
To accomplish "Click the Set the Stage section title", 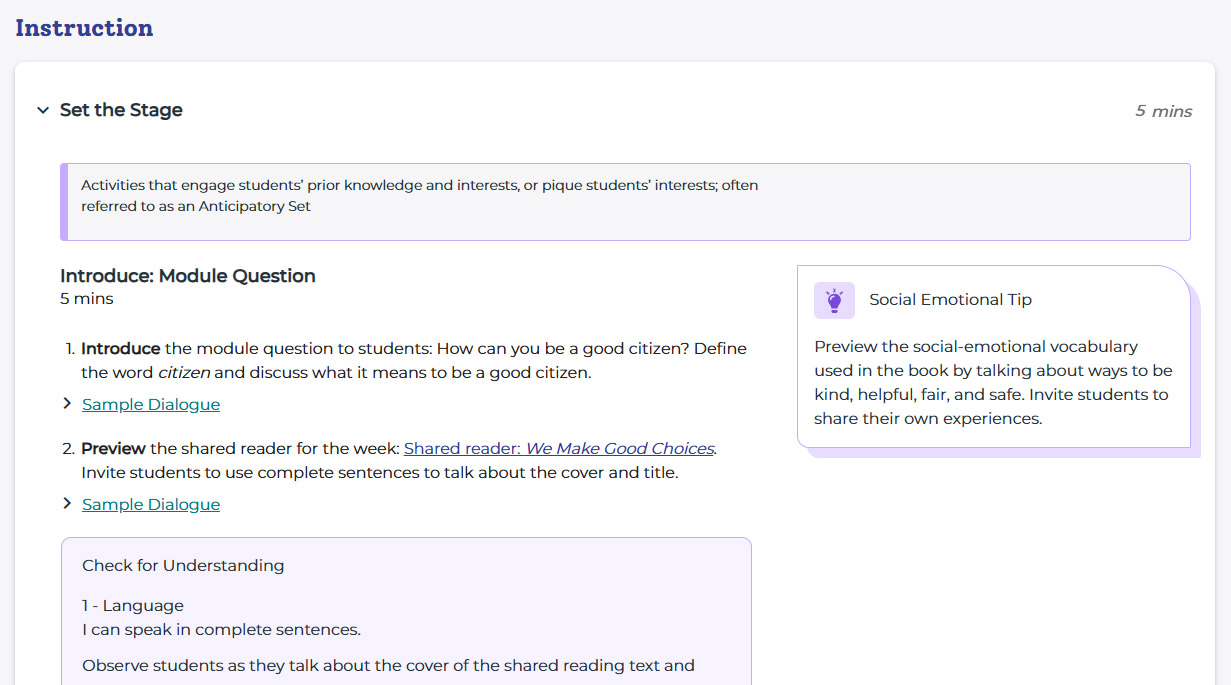I will (x=121, y=110).
